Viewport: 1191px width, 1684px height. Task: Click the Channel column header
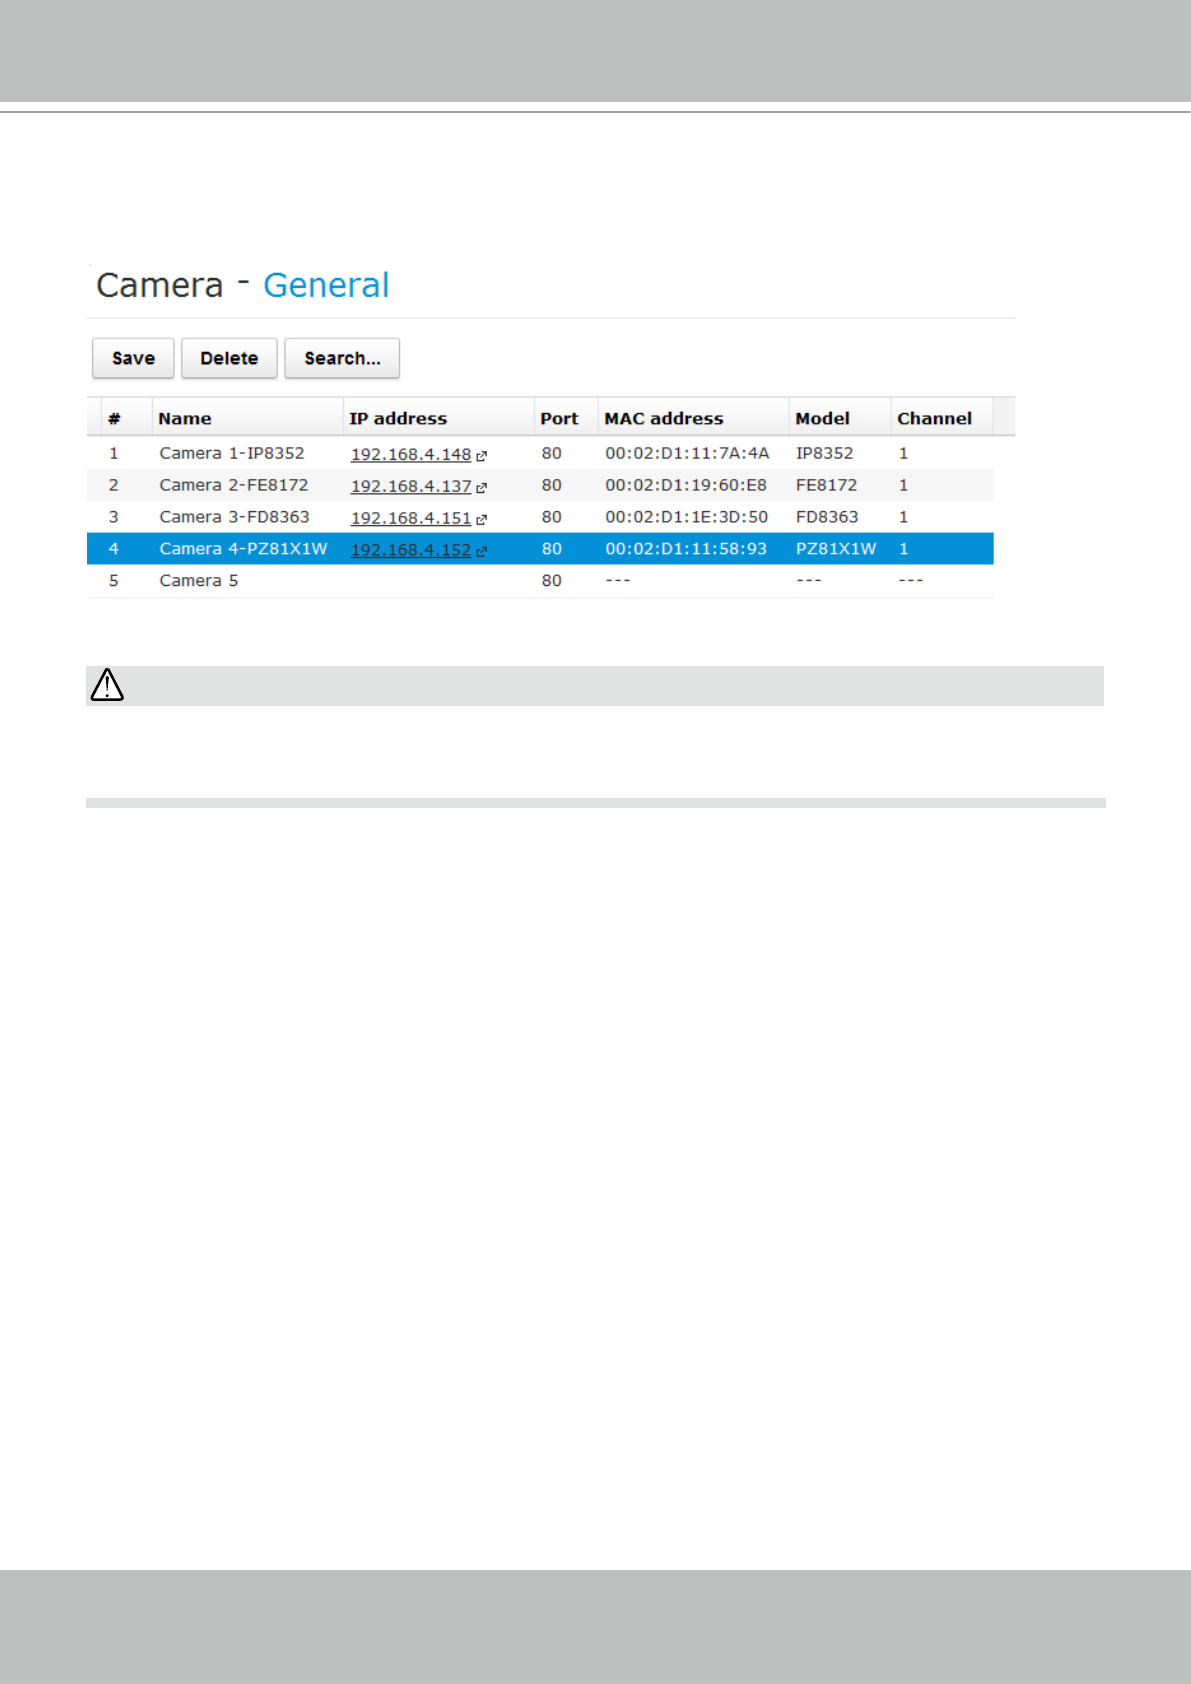[942, 418]
